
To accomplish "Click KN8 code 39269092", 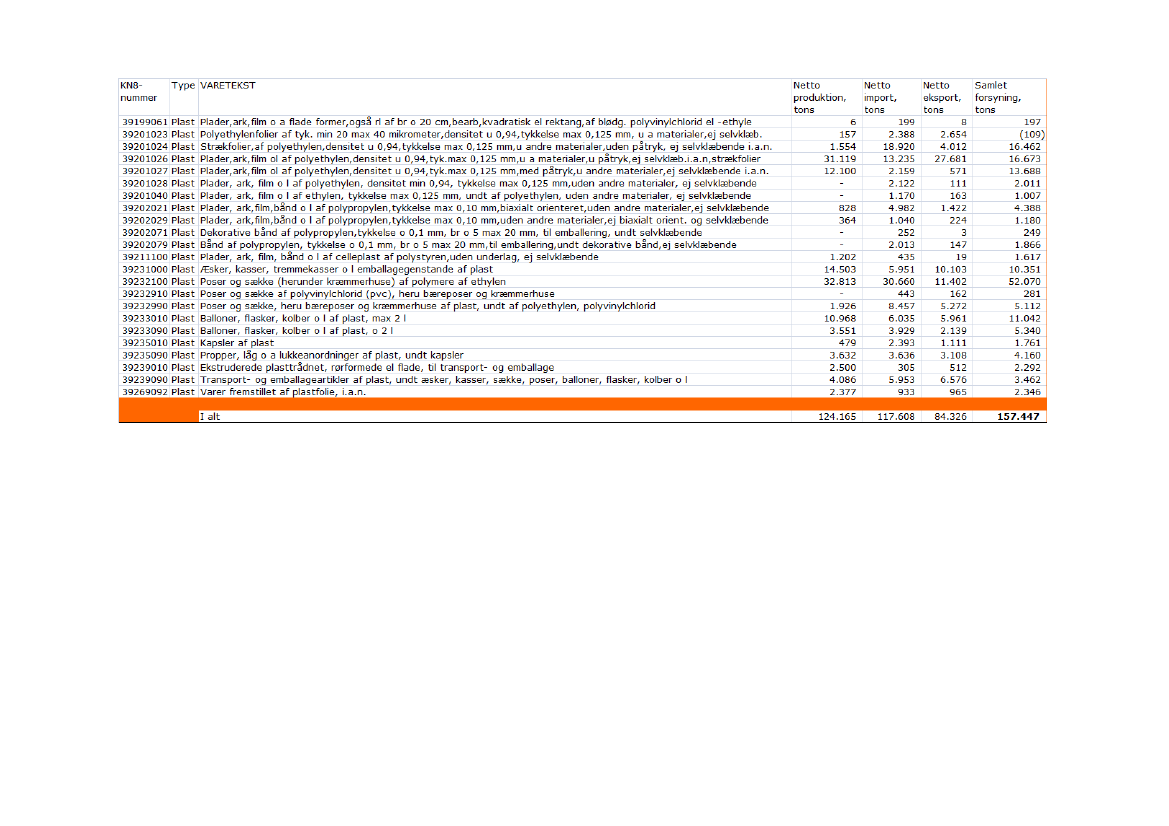I will (145, 392).
